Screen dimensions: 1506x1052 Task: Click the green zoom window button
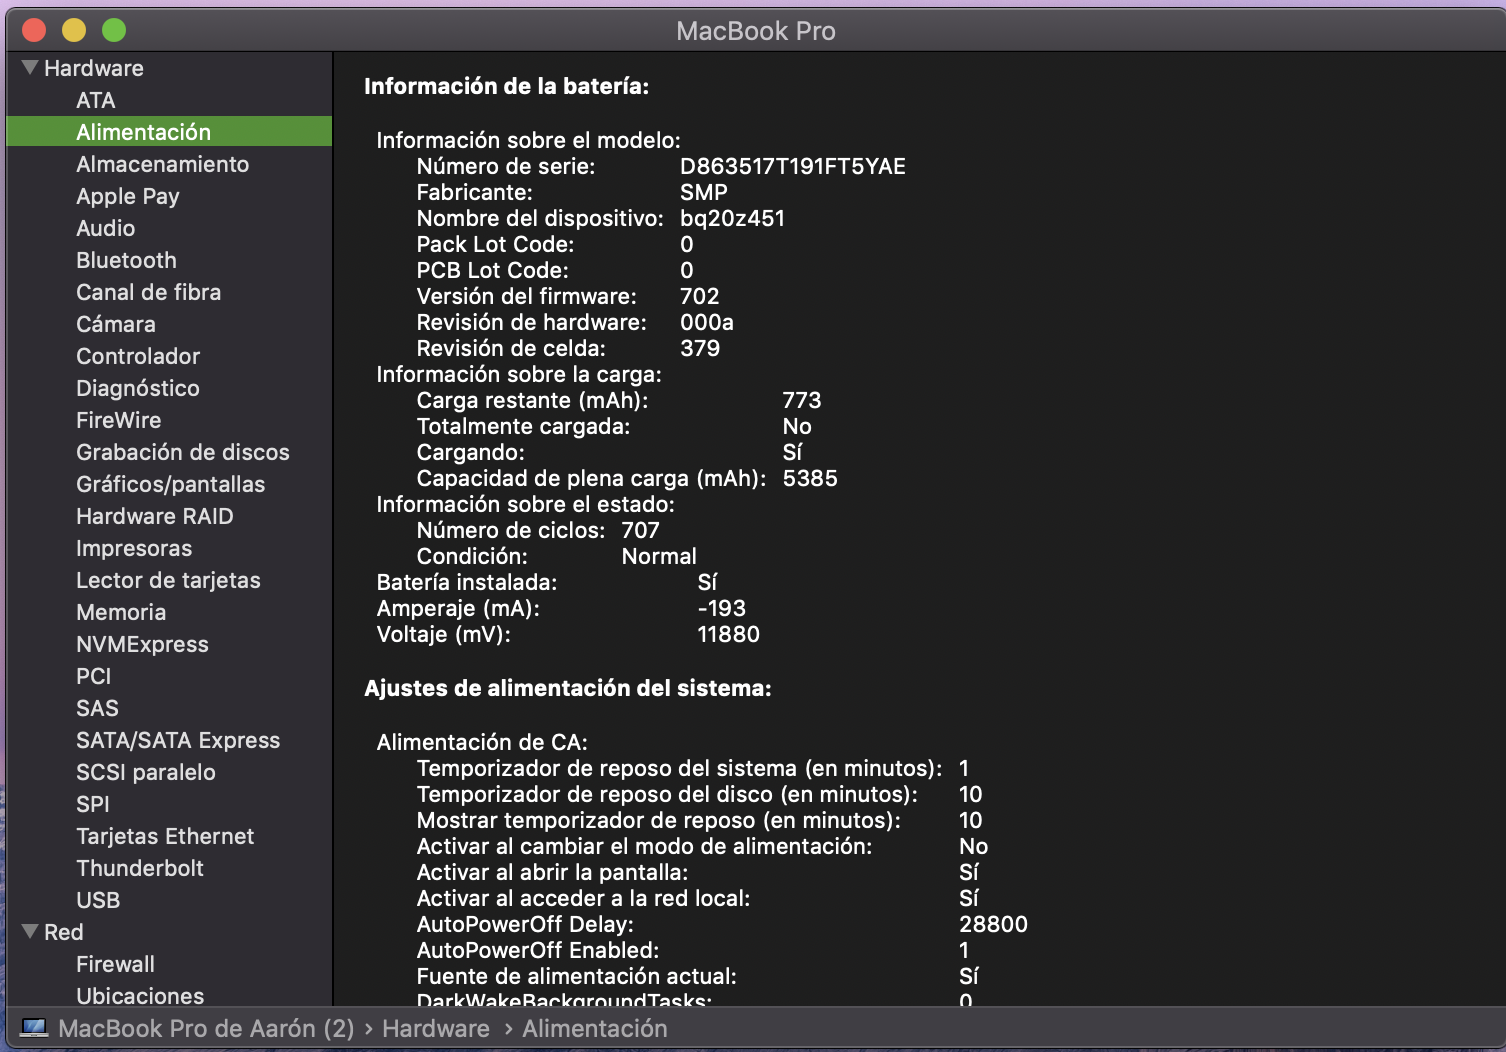click(114, 31)
